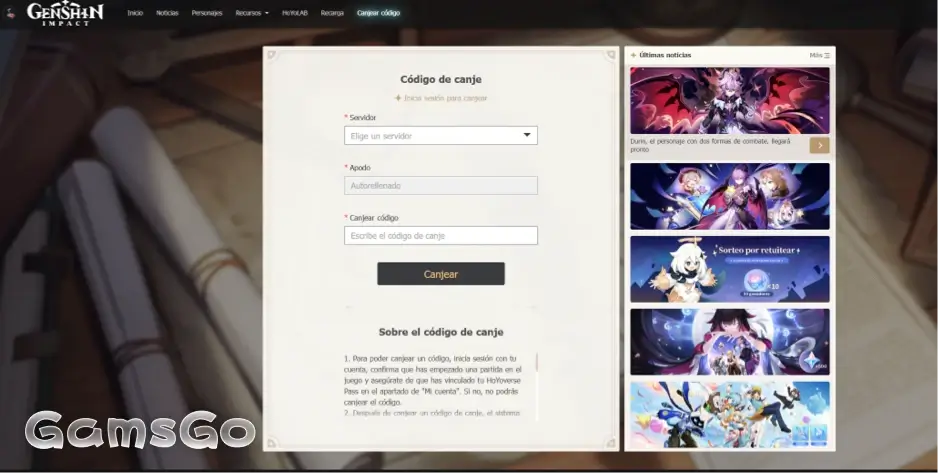
Task: Click the star icon beside Últimas noticias
Action: [x=633, y=55]
